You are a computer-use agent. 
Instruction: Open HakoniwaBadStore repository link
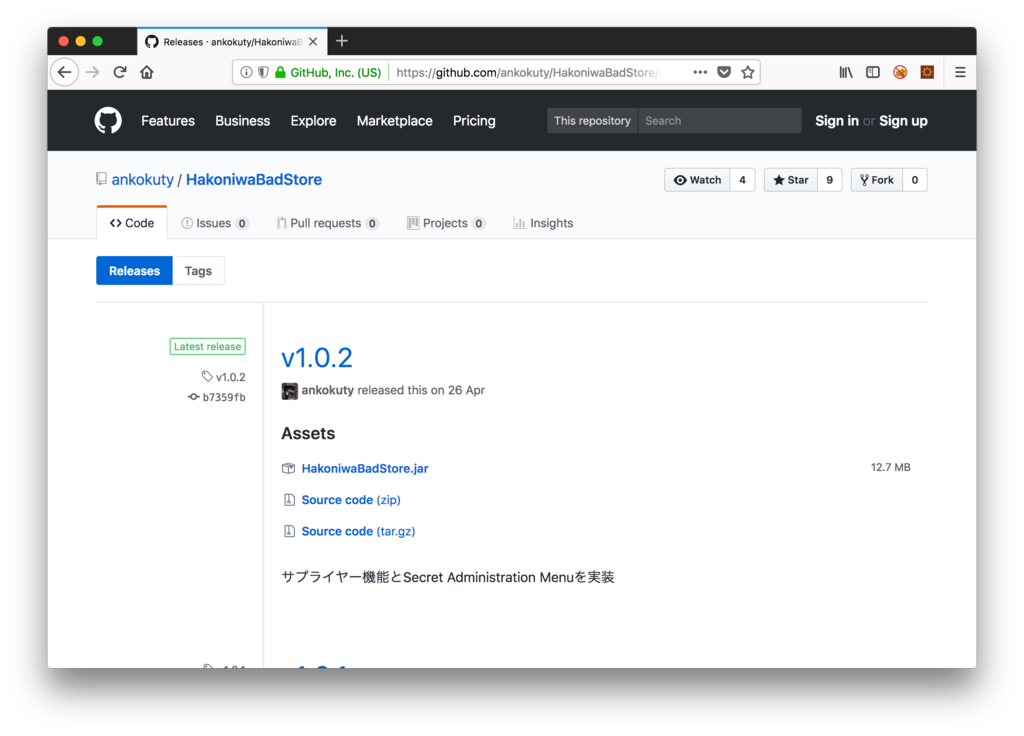pyautogui.click(x=253, y=180)
